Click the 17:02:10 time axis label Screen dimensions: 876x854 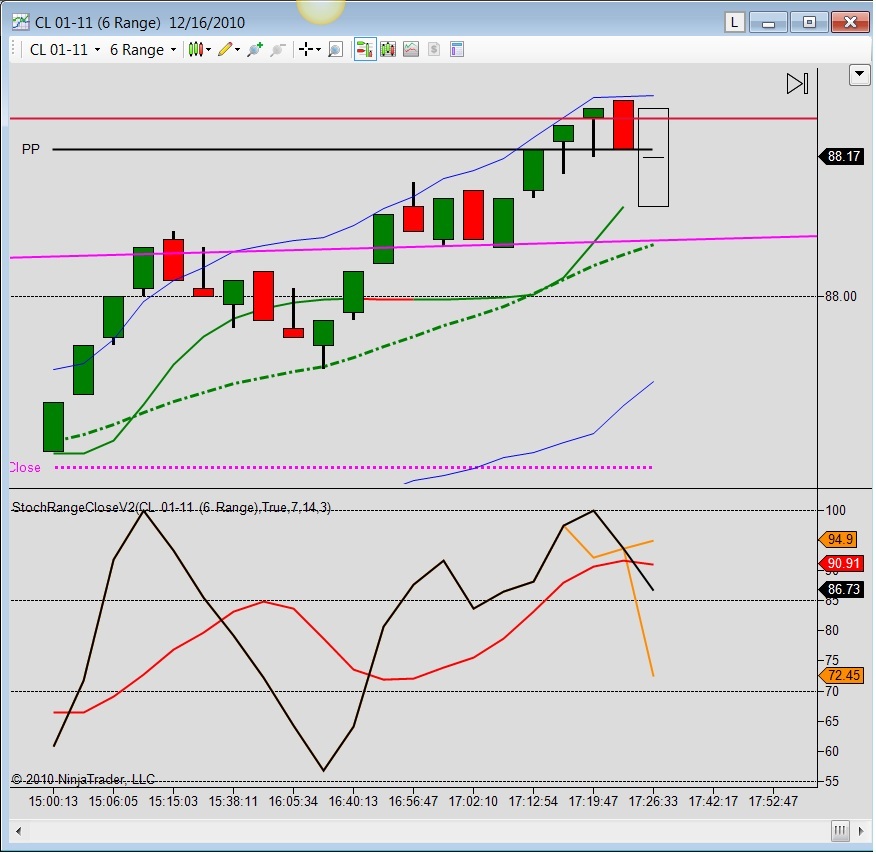pos(473,802)
